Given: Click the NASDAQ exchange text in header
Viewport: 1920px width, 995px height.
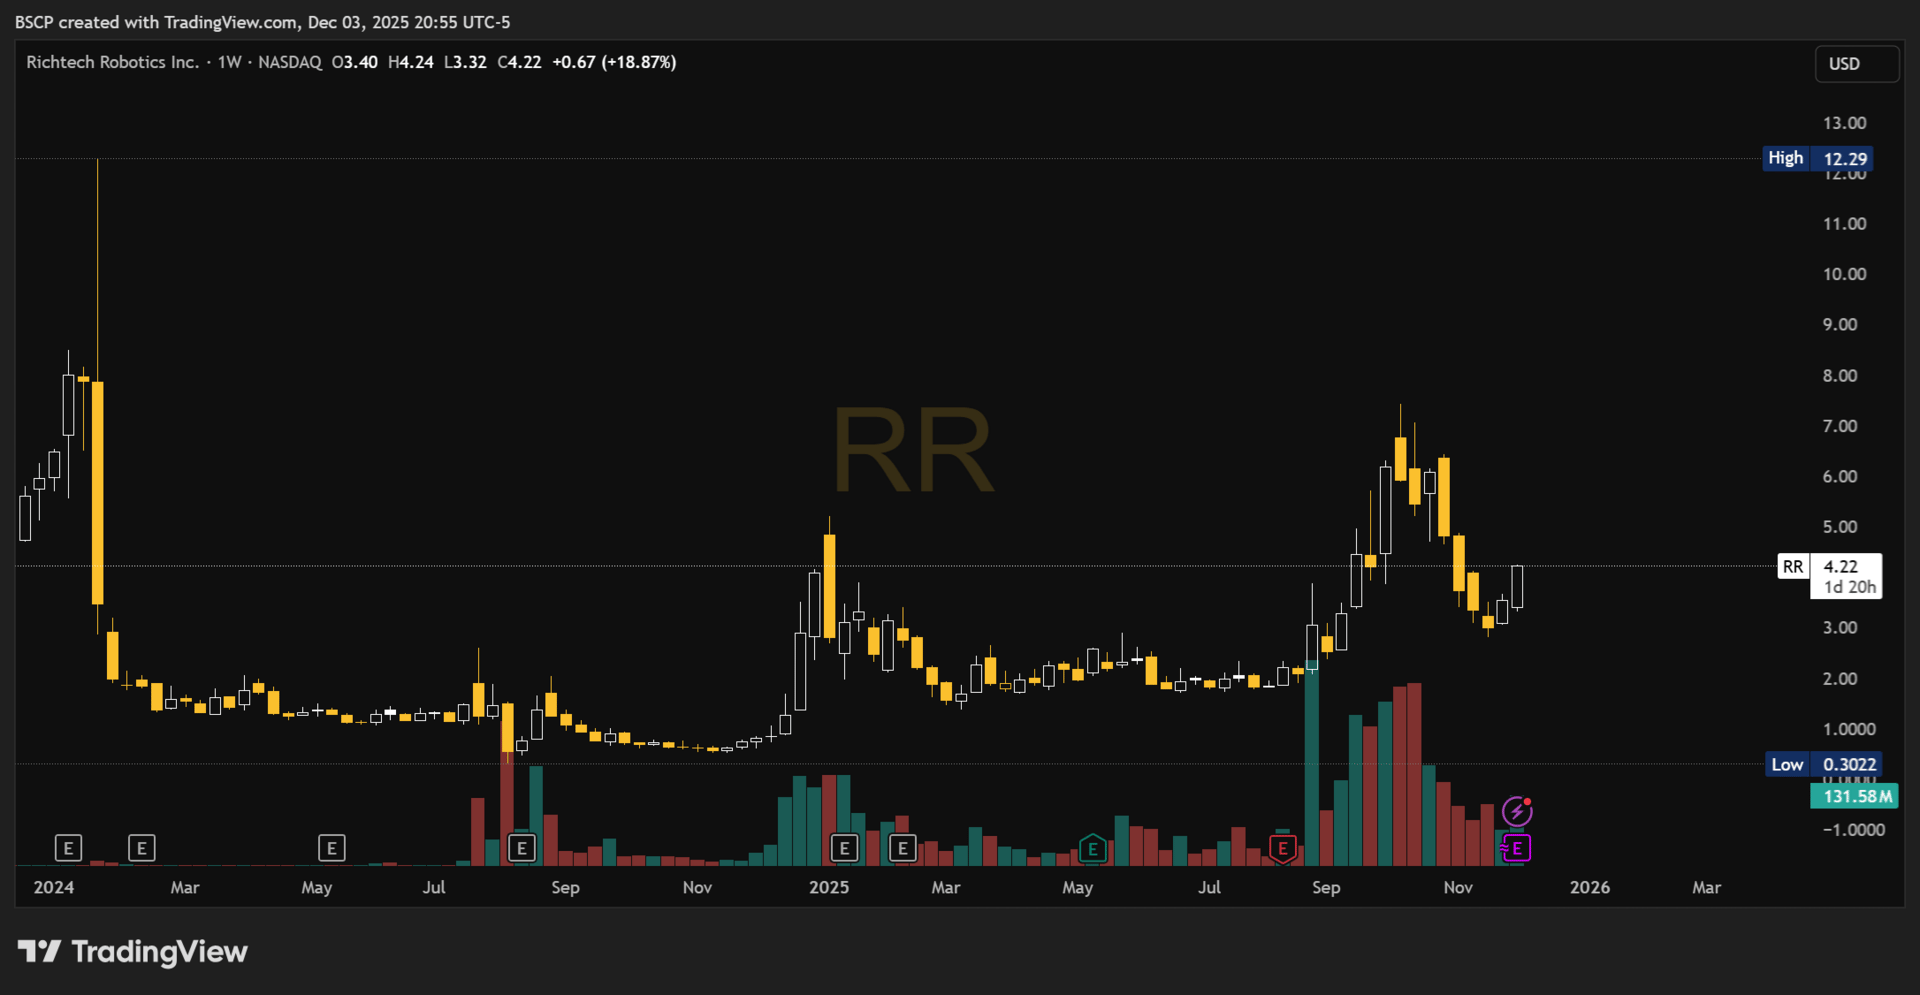Looking at the screenshot, I should (290, 62).
